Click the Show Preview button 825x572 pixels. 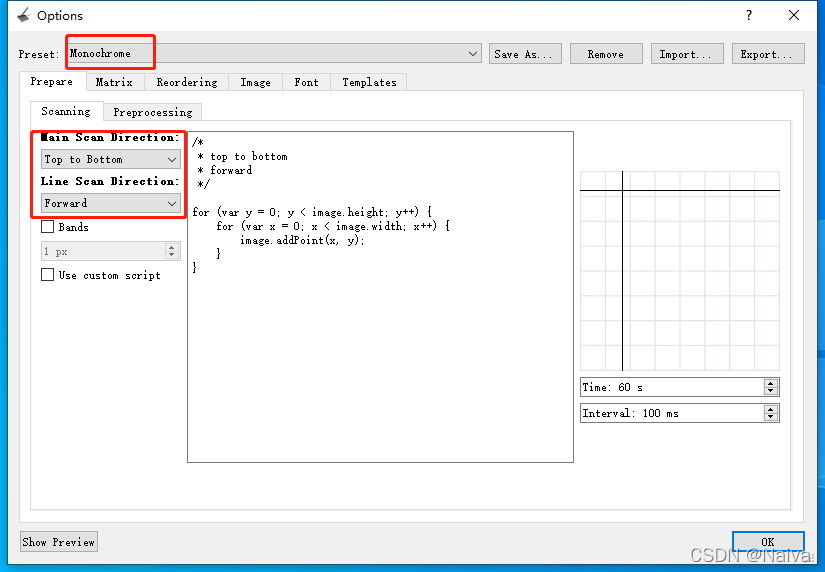coord(59,541)
